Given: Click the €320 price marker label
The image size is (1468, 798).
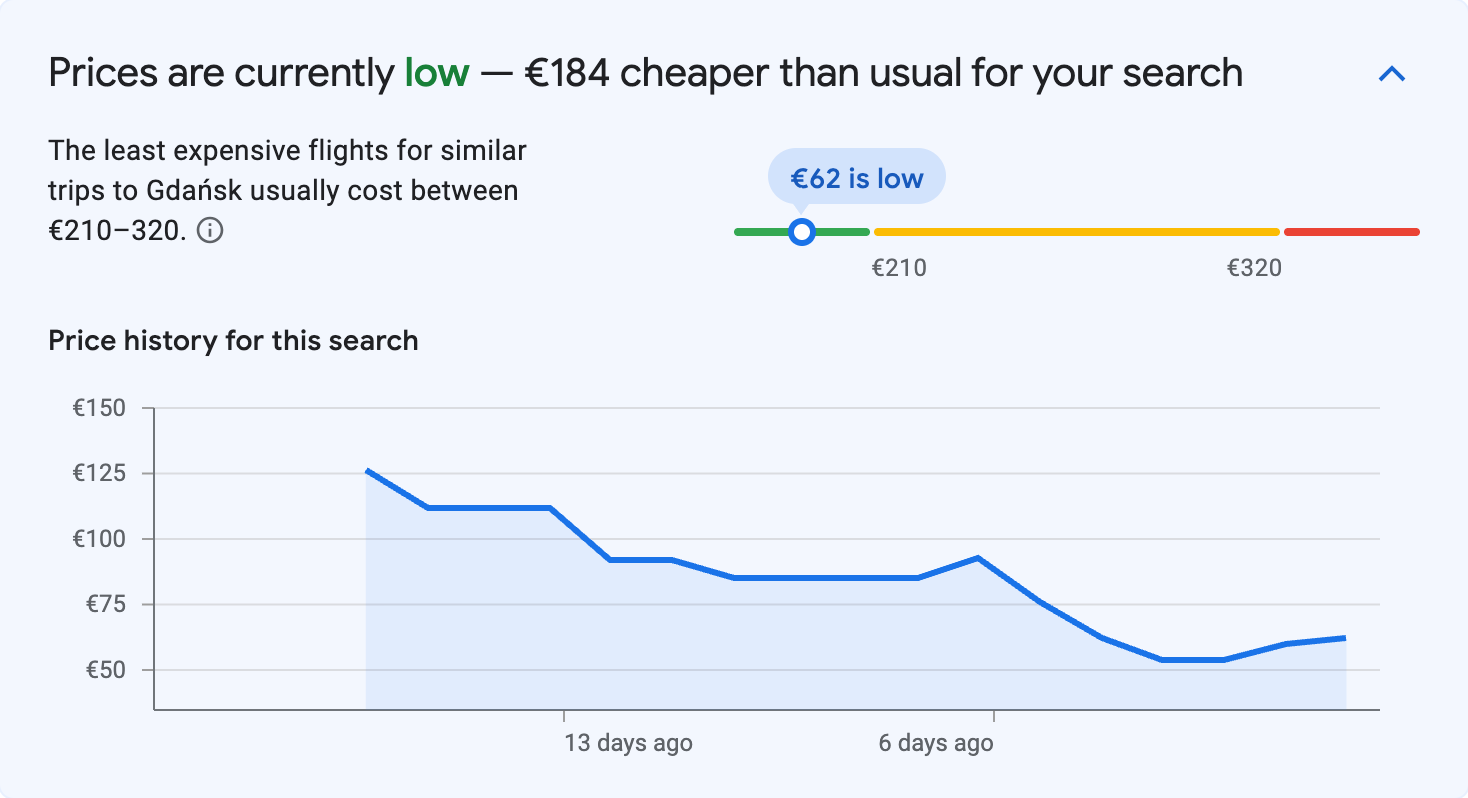Looking at the screenshot, I should [x=1255, y=267].
